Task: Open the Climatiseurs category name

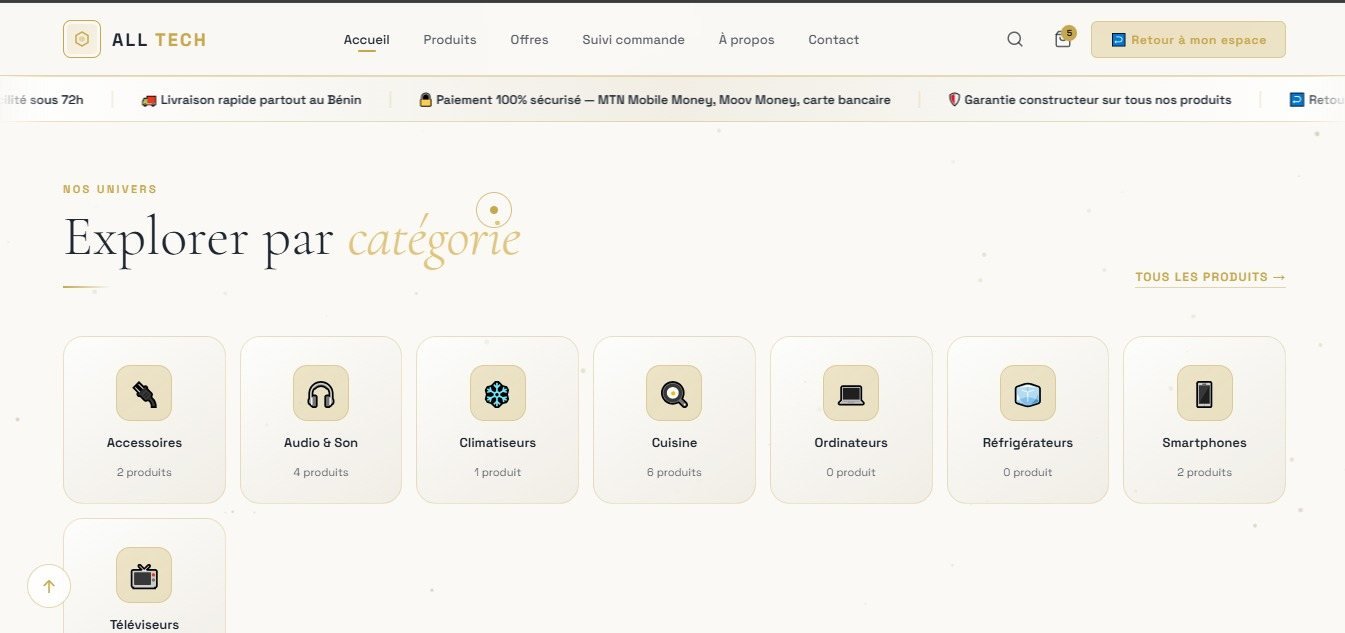Action: 497,443
